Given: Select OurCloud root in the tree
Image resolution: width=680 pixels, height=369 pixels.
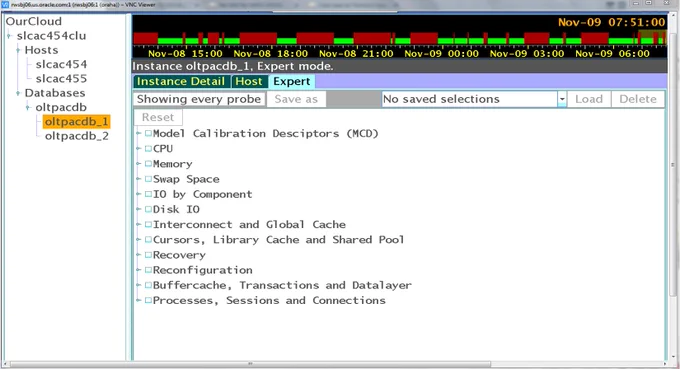Looking at the screenshot, I should [x=34, y=21].
